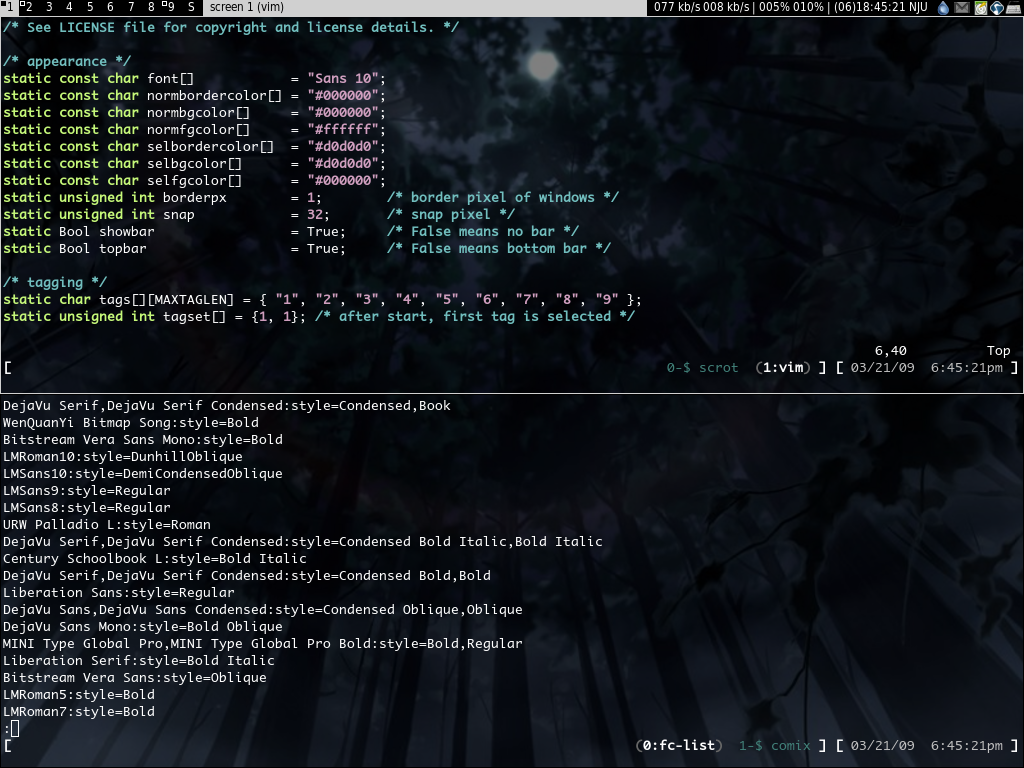Viewport: 1024px width, 768px height.
Task: Click the 'URW Palladio L:style=Roman' line
Action: 106,524
